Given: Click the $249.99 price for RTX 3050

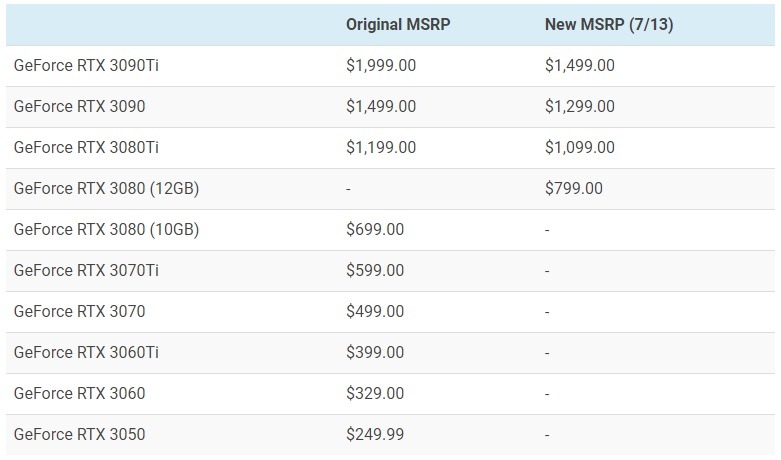Looking at the screenshot, I should click(375, 434).
